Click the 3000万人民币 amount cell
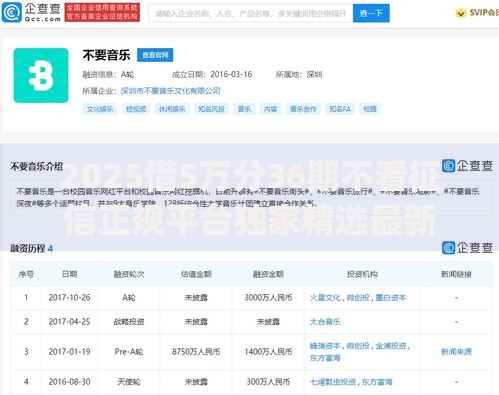The height and width of the screenshot is (395, 499). 268,298
